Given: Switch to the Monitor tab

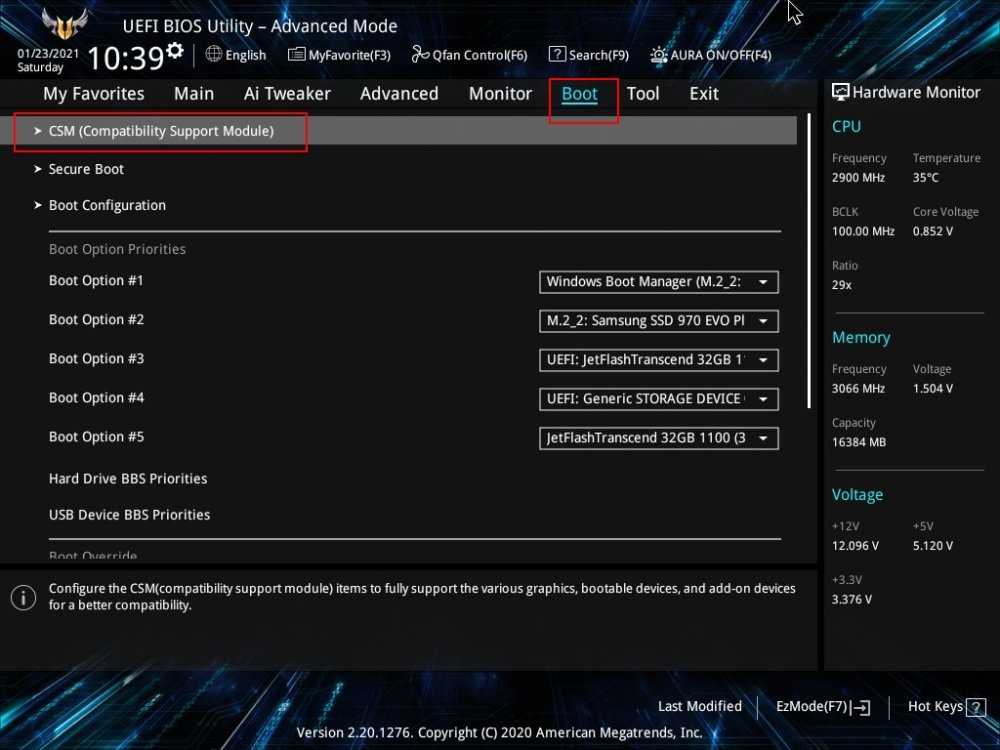Looking at the screenshot, I should [x=500, y=94].
